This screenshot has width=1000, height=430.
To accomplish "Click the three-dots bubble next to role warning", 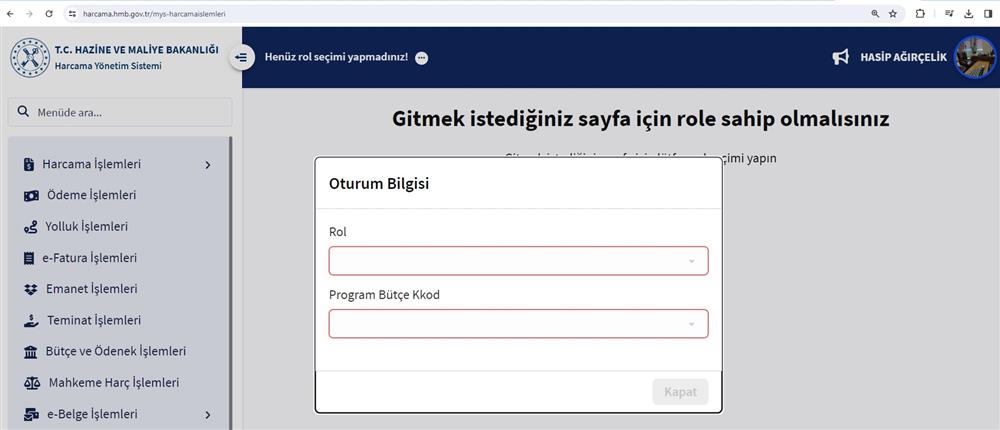I will point(422,58).
